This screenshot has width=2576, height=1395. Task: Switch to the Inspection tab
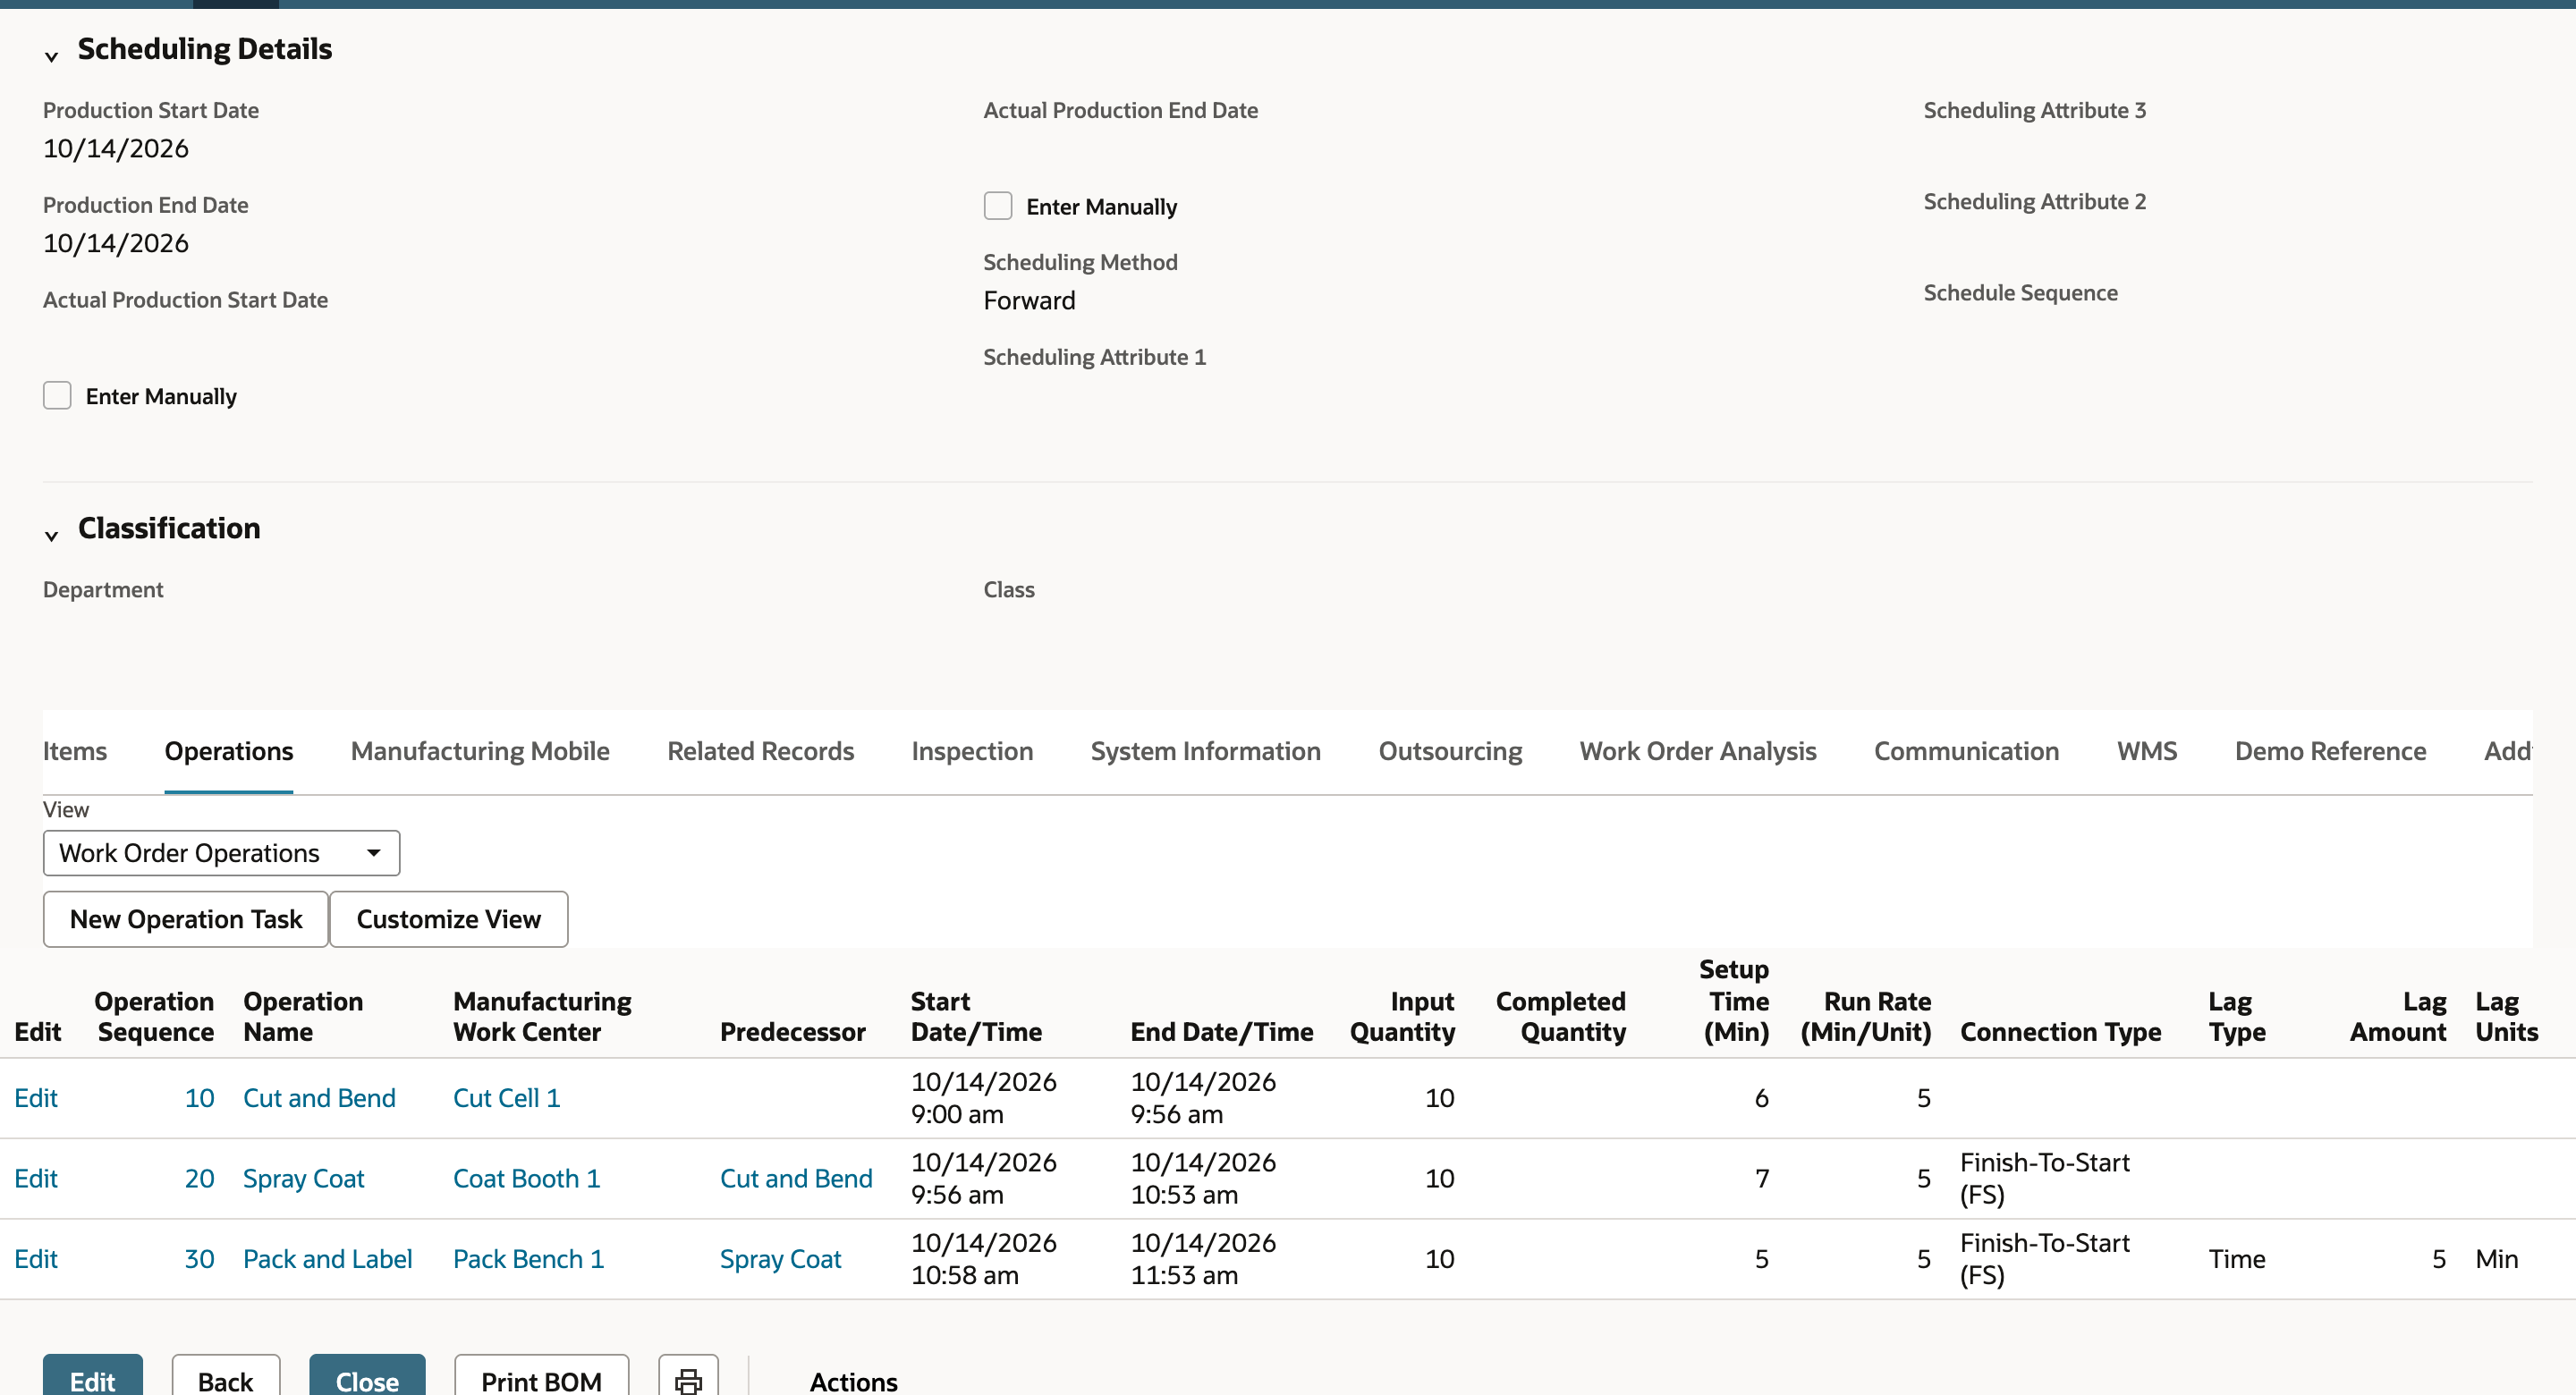coord(972,751)
